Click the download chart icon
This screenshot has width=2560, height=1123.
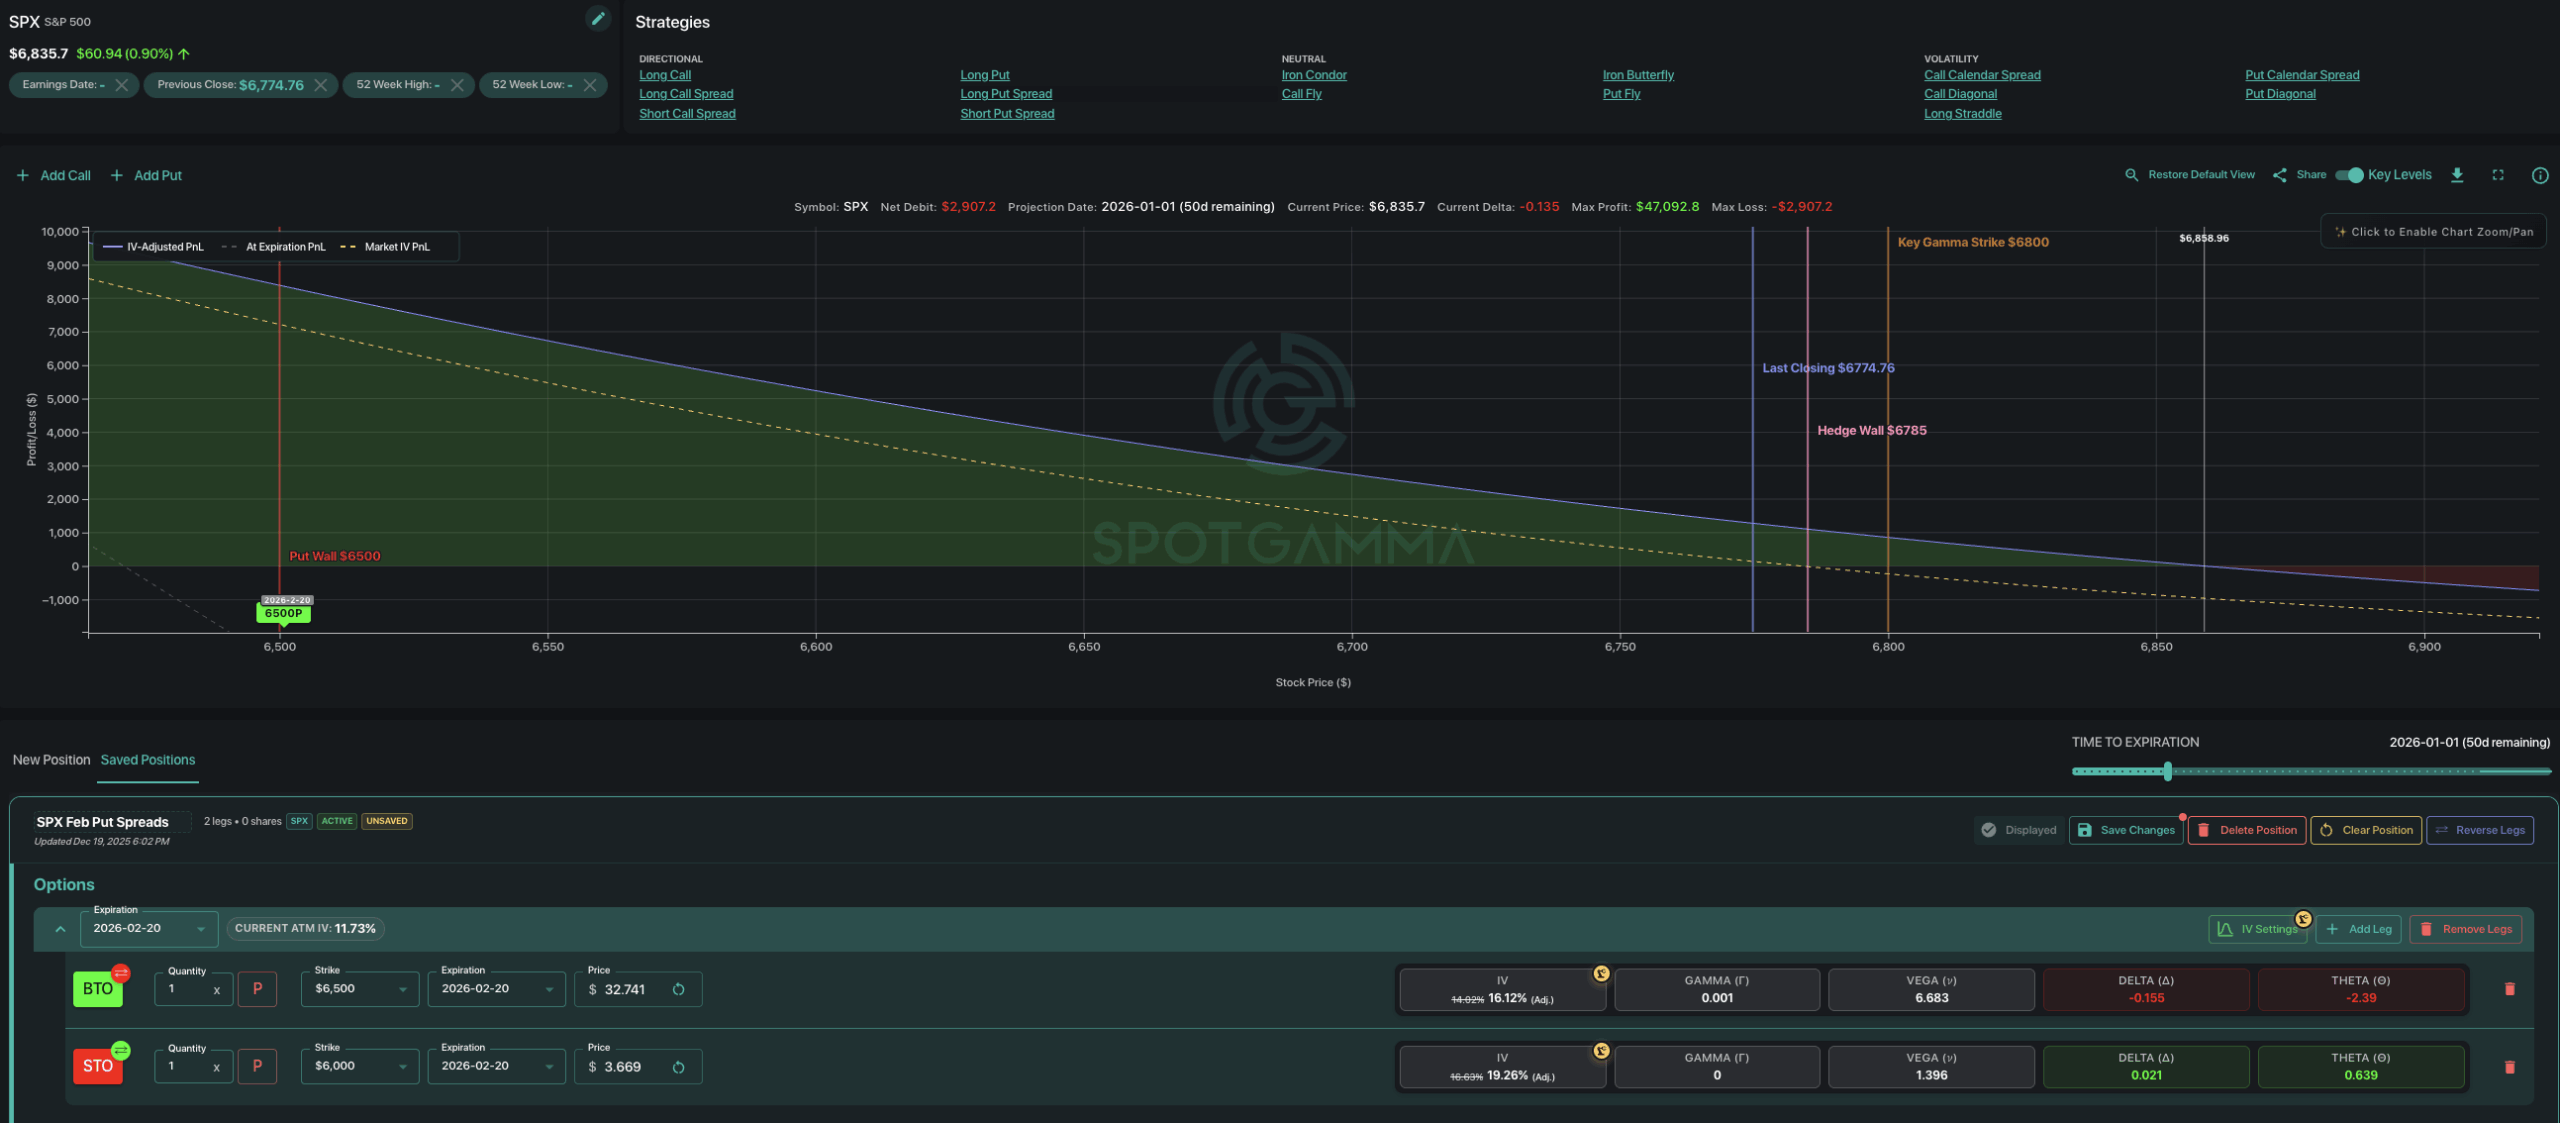click(2457, 175)
